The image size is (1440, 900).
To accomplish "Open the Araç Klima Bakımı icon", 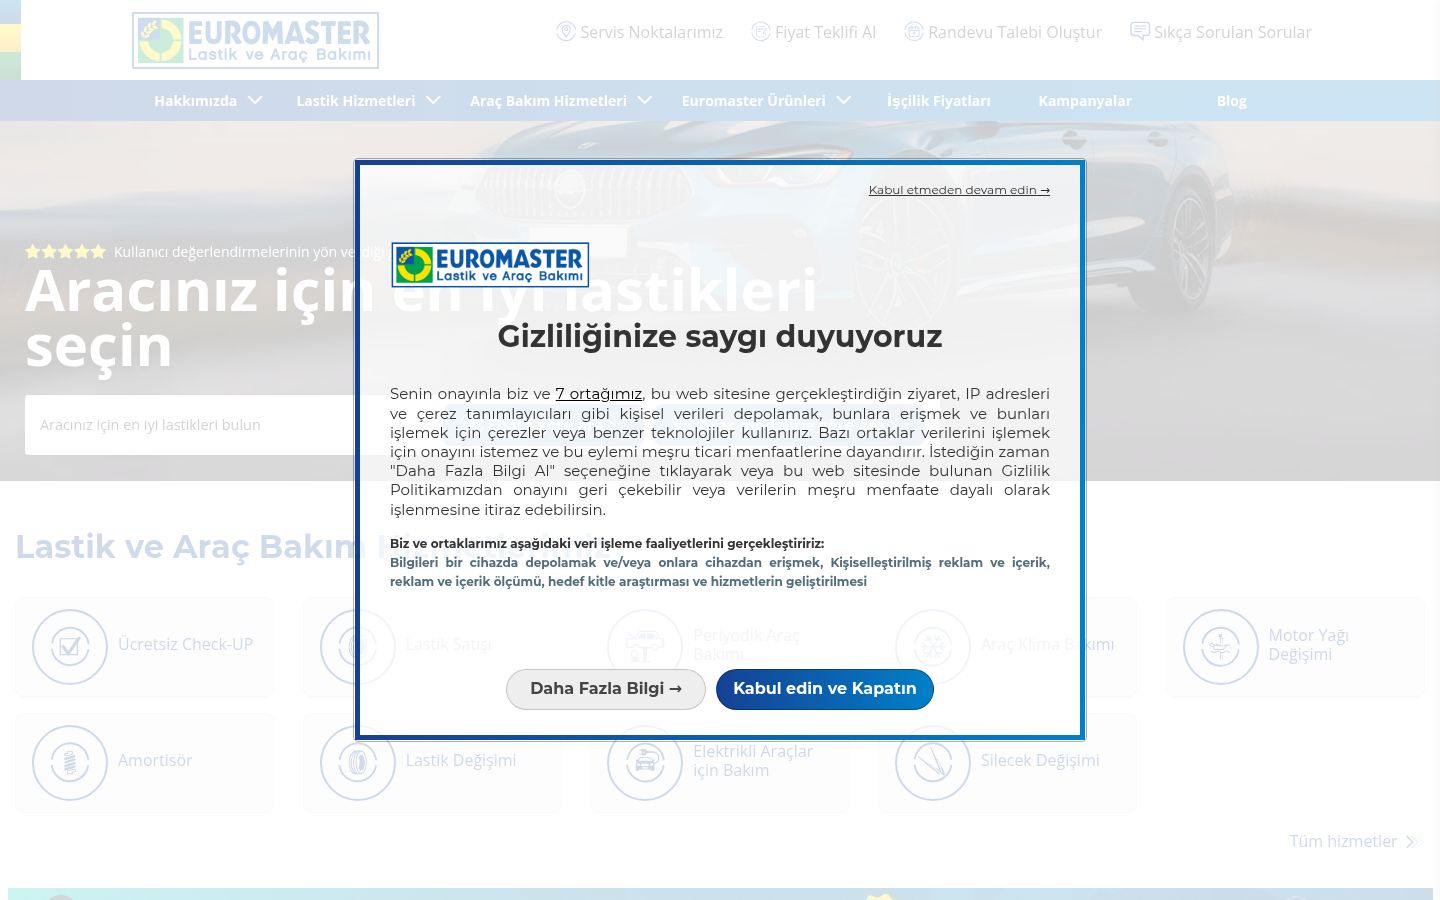I will [x=933, y=647].
